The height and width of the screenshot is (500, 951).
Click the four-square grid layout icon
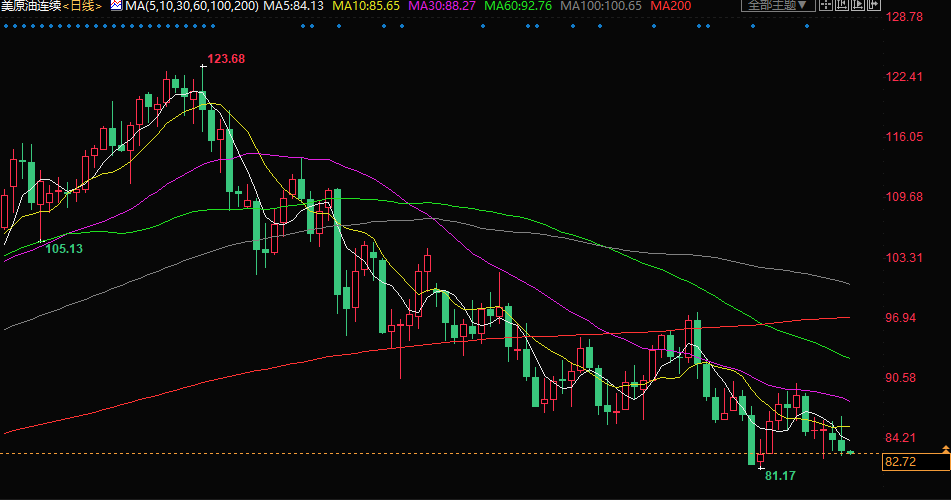pyautogui.click(x=825, y=6)
